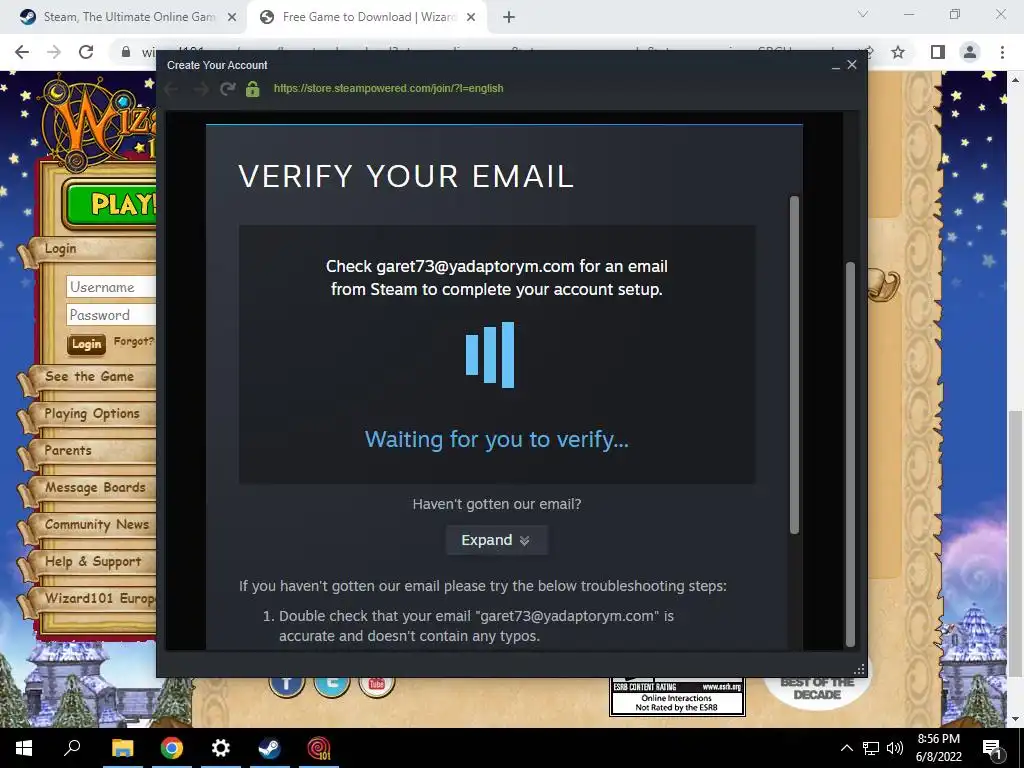Click the Wizard101 Password field

111,315
